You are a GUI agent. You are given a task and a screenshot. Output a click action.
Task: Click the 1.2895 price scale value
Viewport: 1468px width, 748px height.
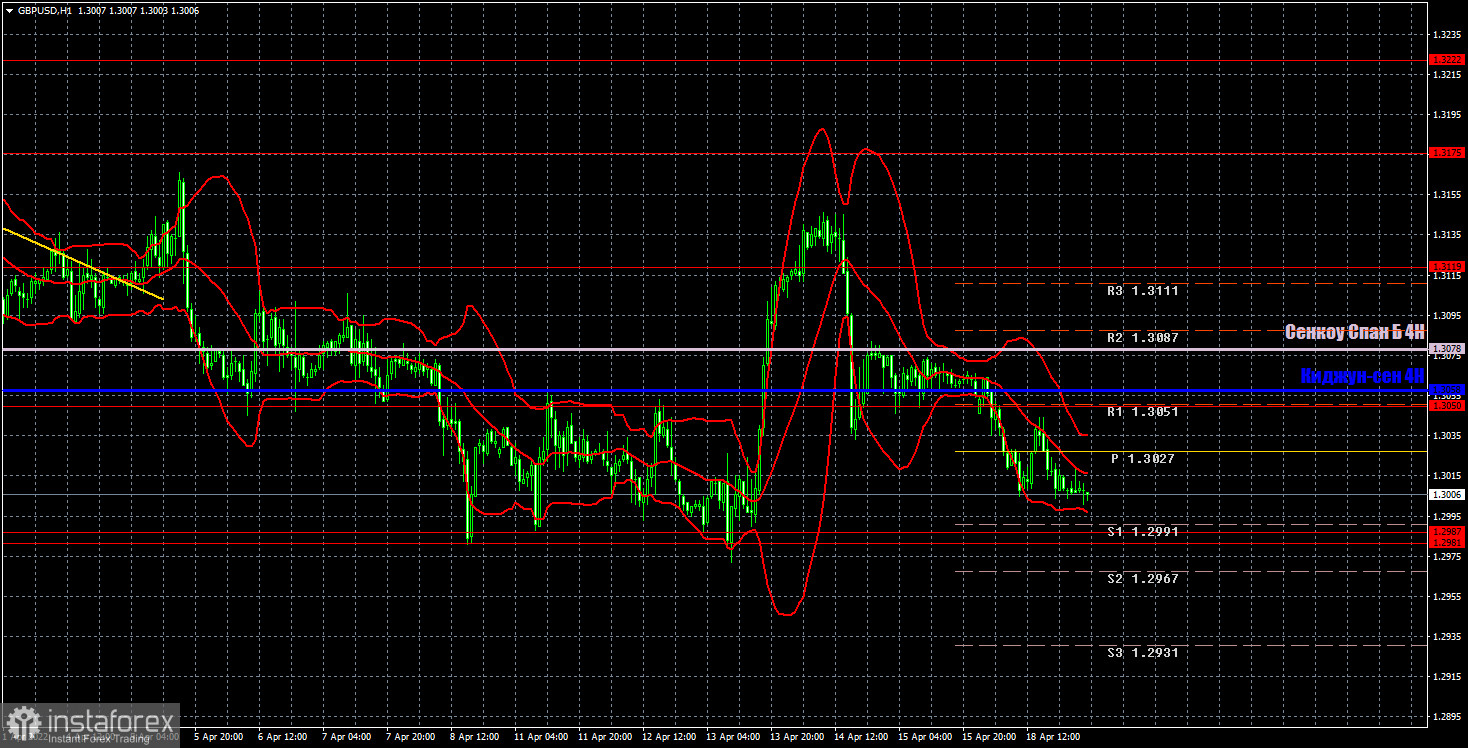(1448, 717)
